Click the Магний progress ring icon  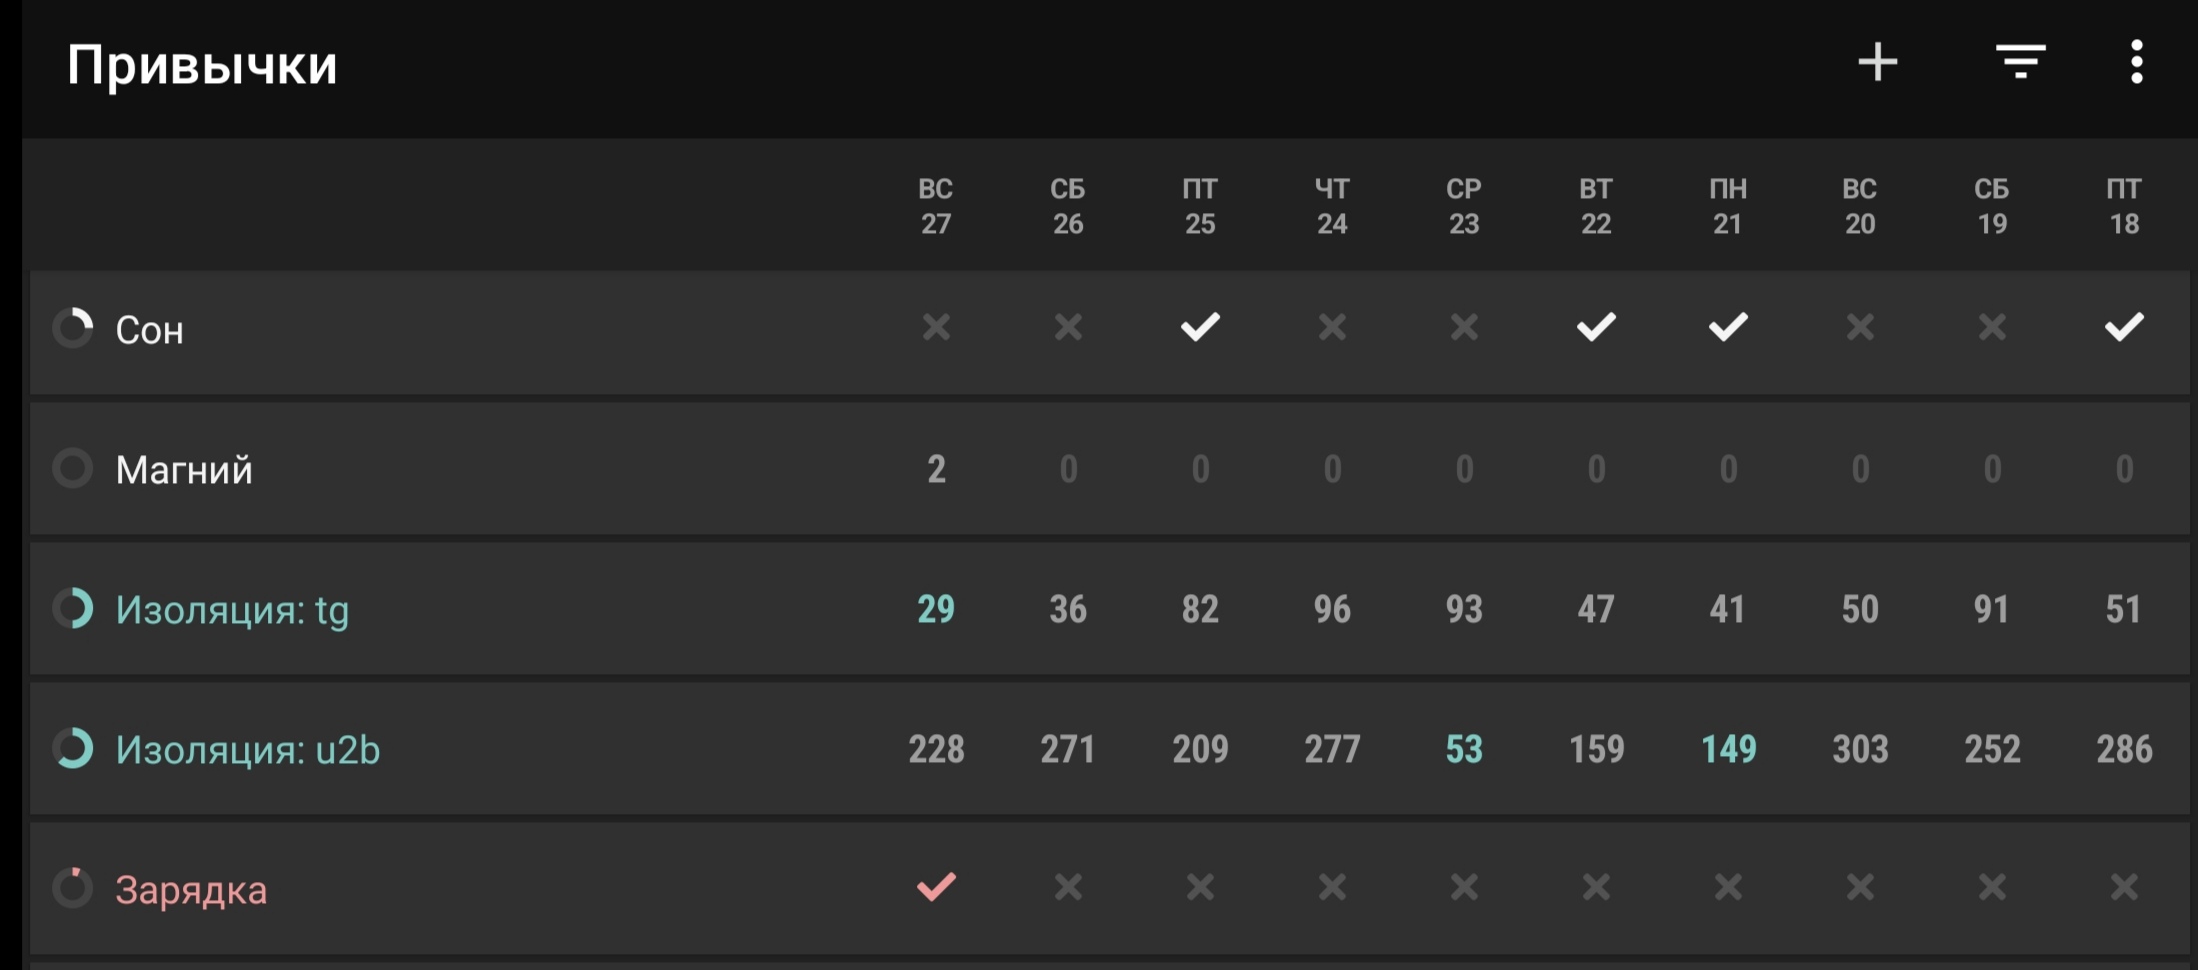73,468
